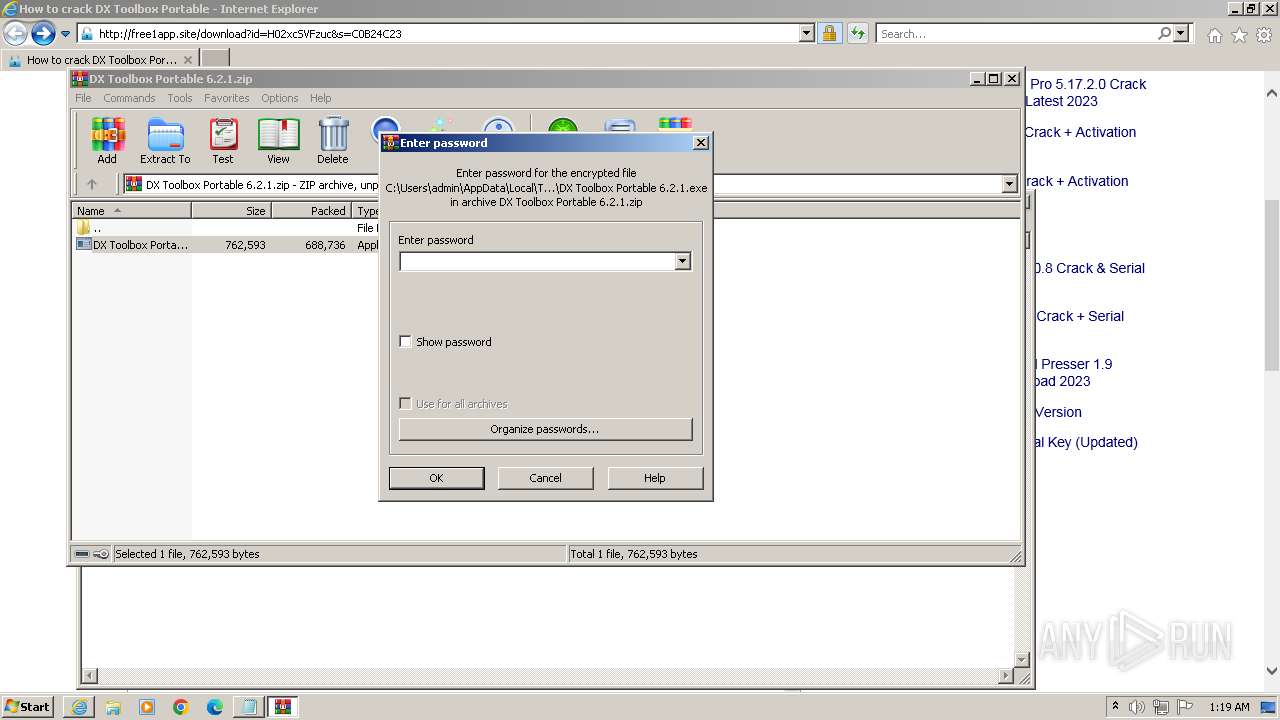Open the IE Tools gear icon
The height and width of the screenshot is (720, 1280).
point(1264,35)
